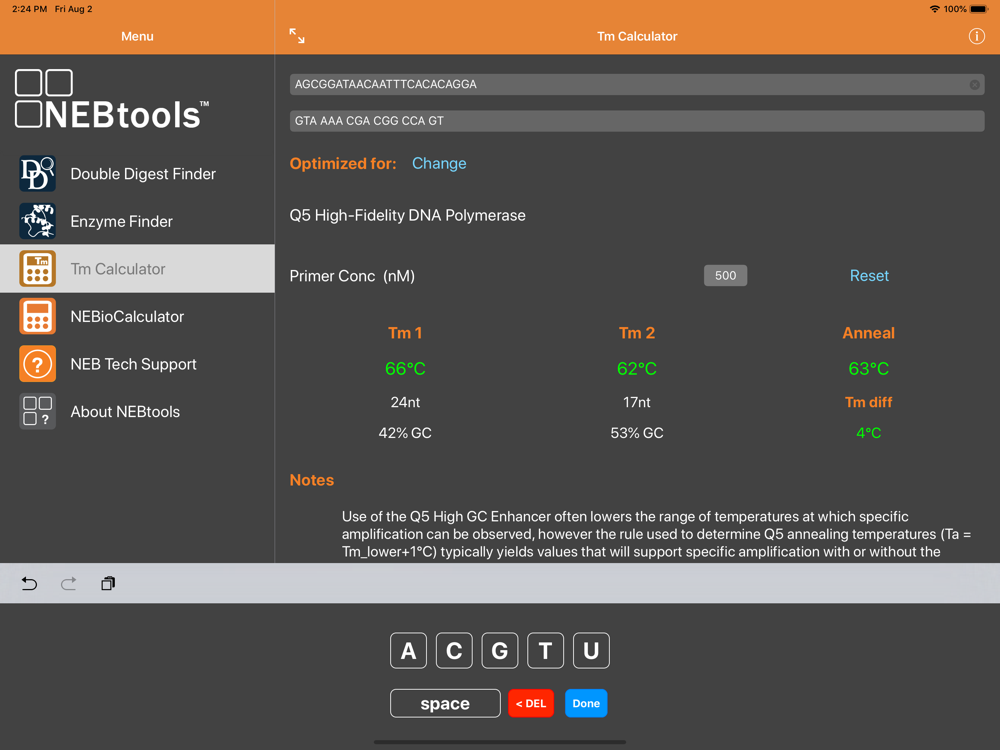1000x750 pixels.
Task: Change the optimized polymerase via Change link
Action: 439,163
